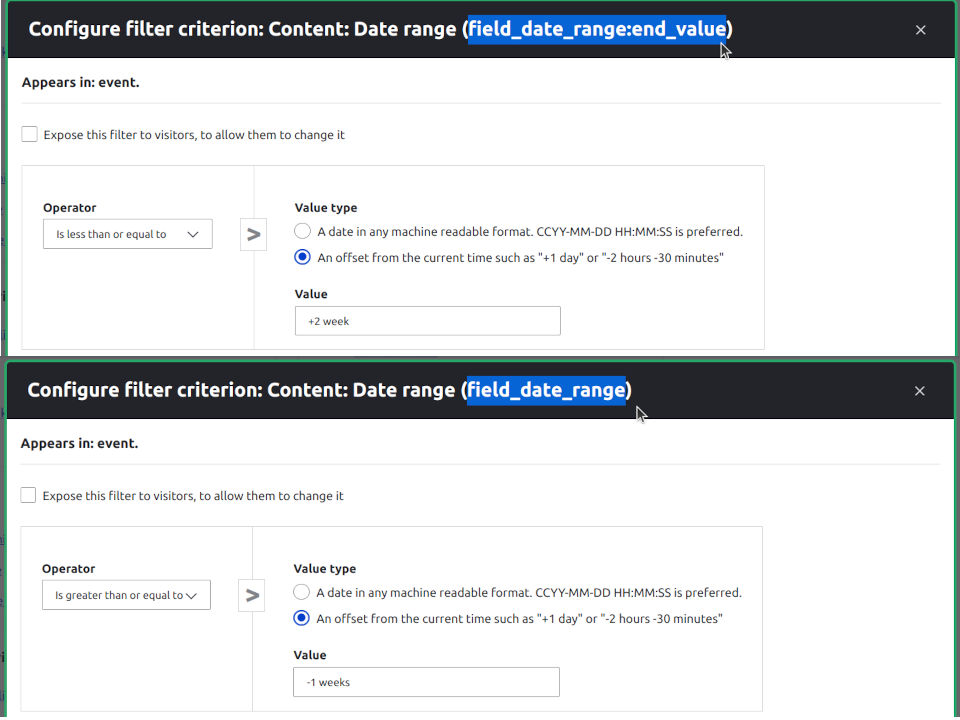
Task: Close the end_value filter criterion dialog
Action: coord(920,30)
